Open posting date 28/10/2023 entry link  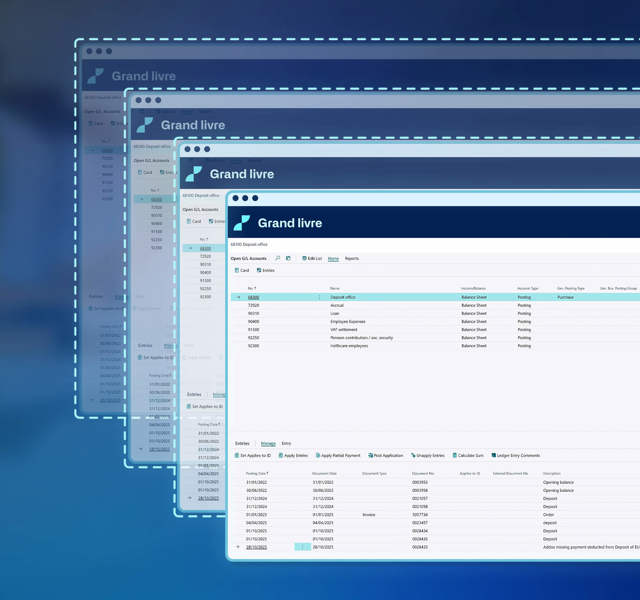256,547
